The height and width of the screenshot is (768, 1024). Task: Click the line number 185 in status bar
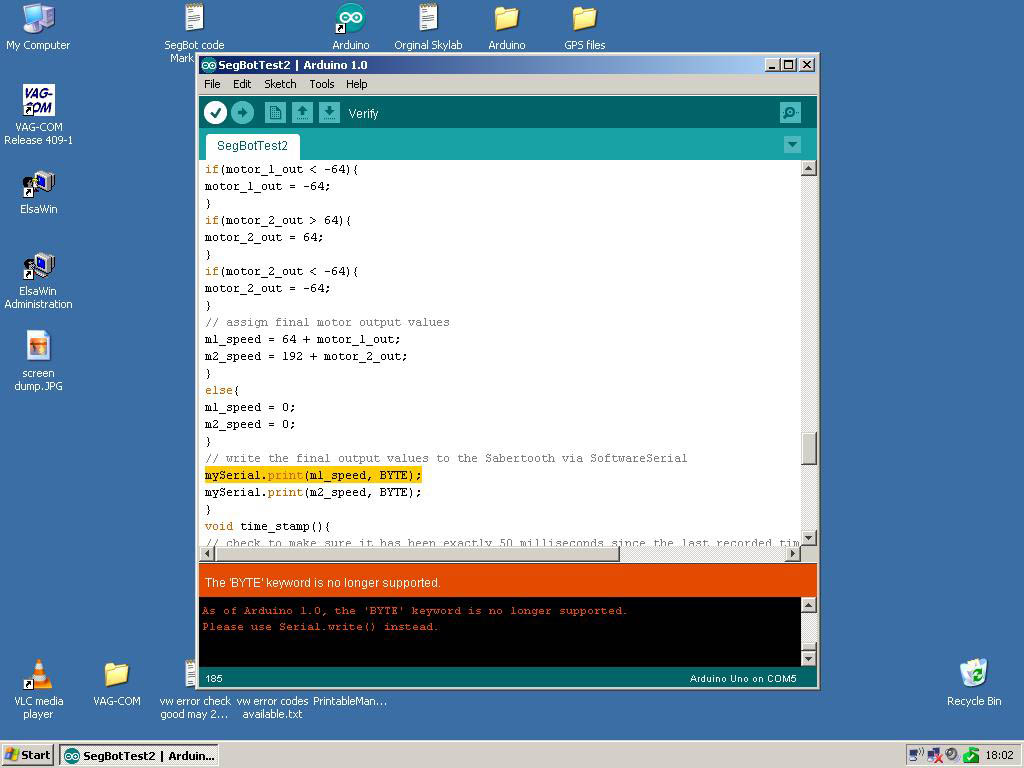pos(214,679)
